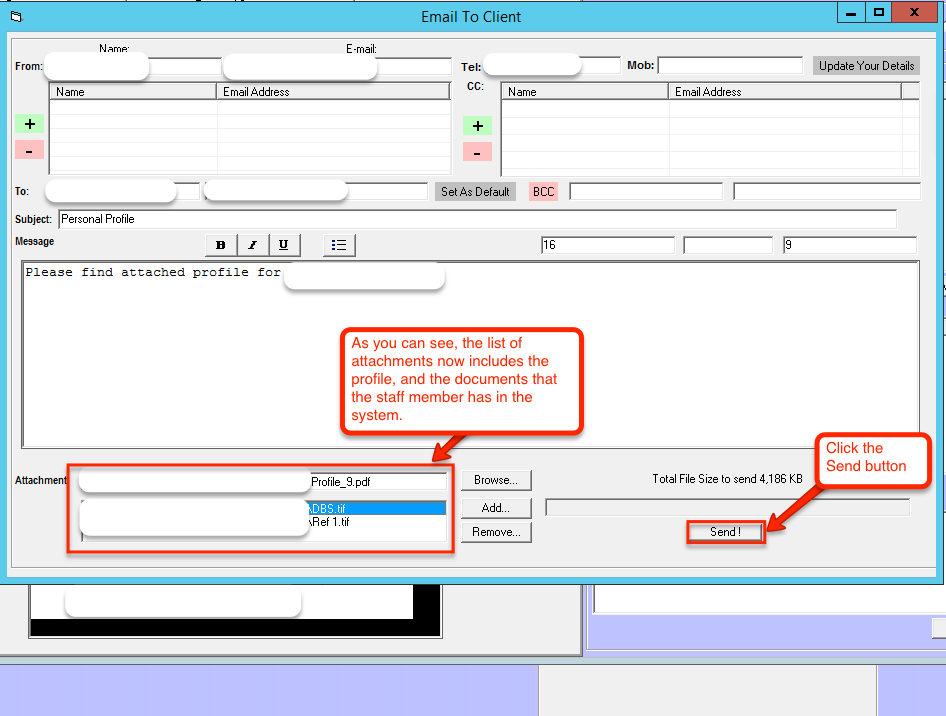Insert a bulleted list in message
Viewport: 946px width, 716px height.
pos(339,245)
